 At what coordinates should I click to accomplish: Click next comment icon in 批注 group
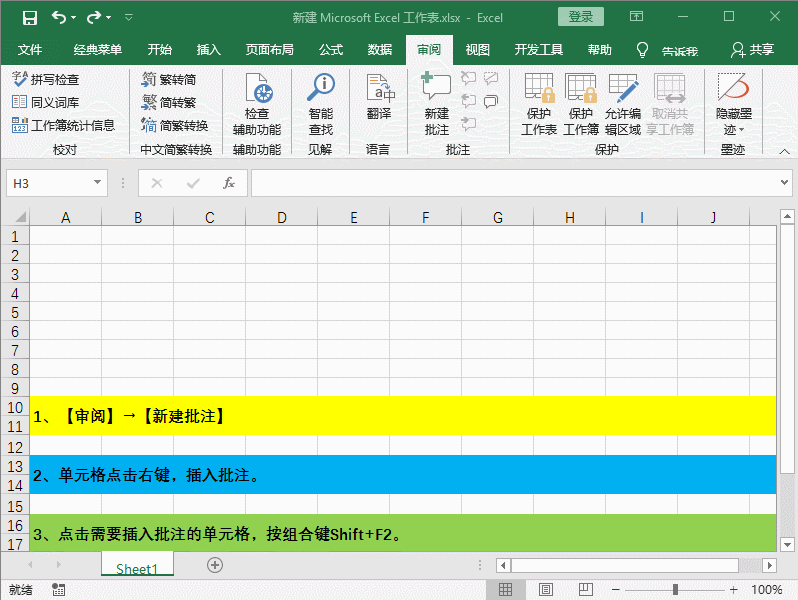(x=468, y=123)
